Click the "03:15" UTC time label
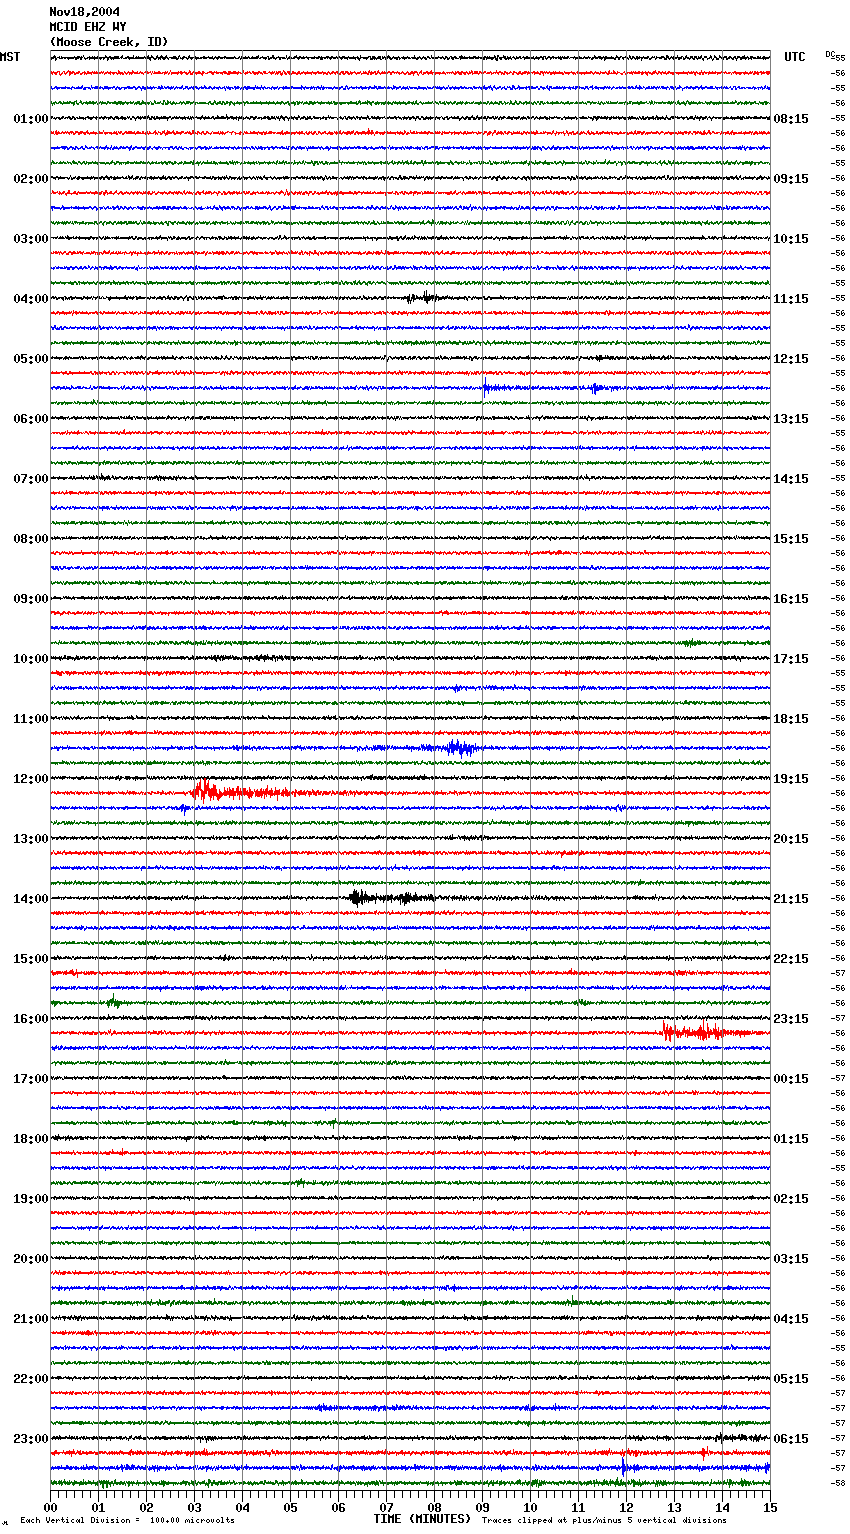 791,1259
